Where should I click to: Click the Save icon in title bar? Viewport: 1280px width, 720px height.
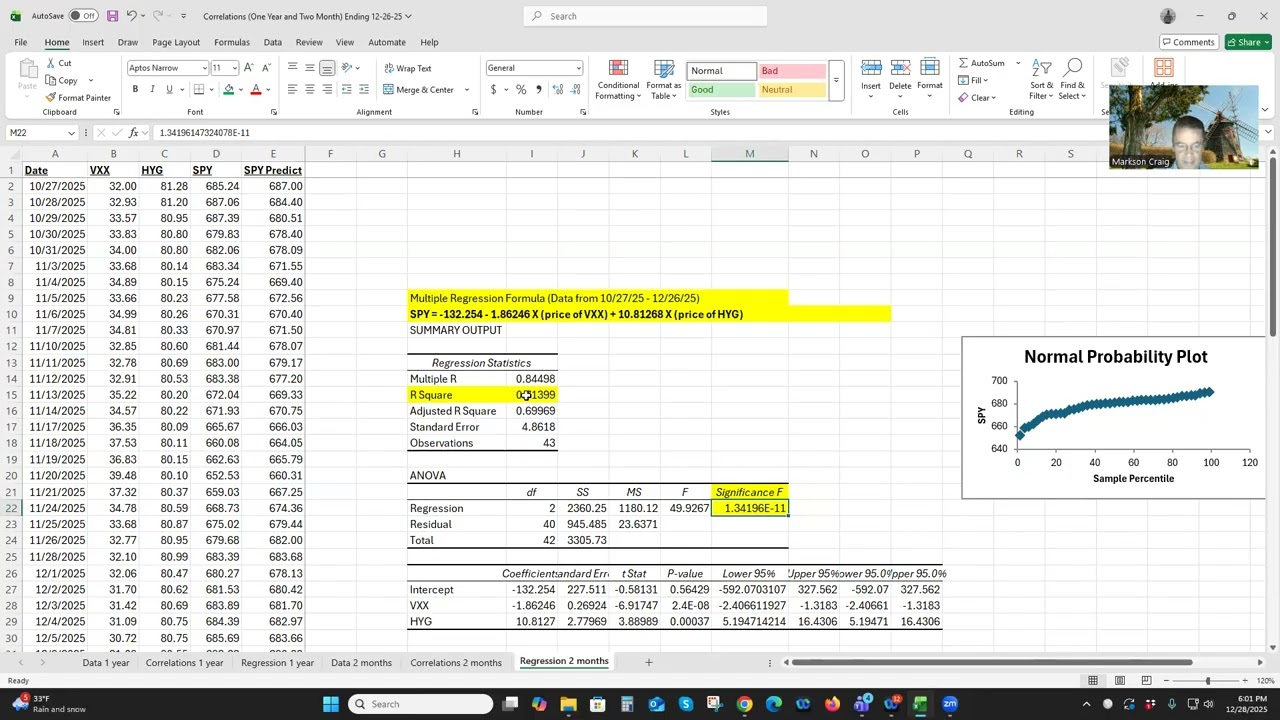[x=112, y=16]
